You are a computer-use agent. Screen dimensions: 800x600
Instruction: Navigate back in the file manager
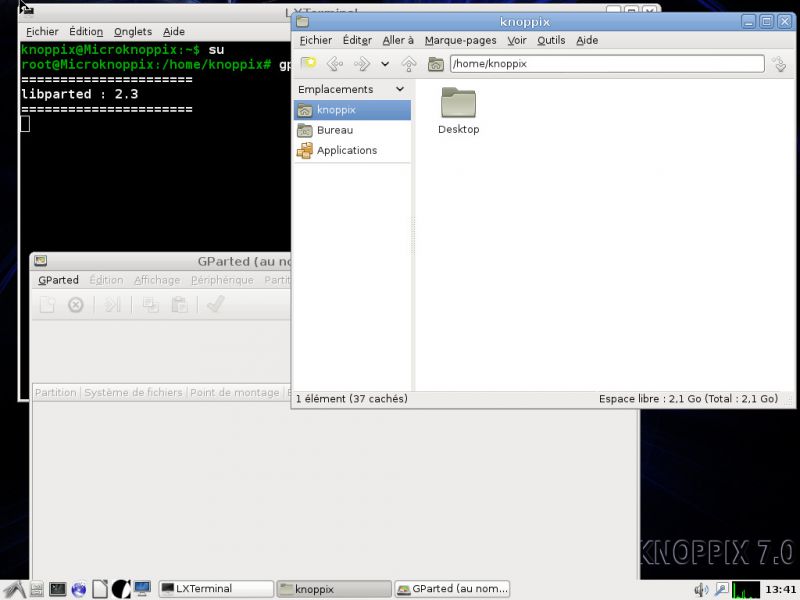[x=335, y=63]
